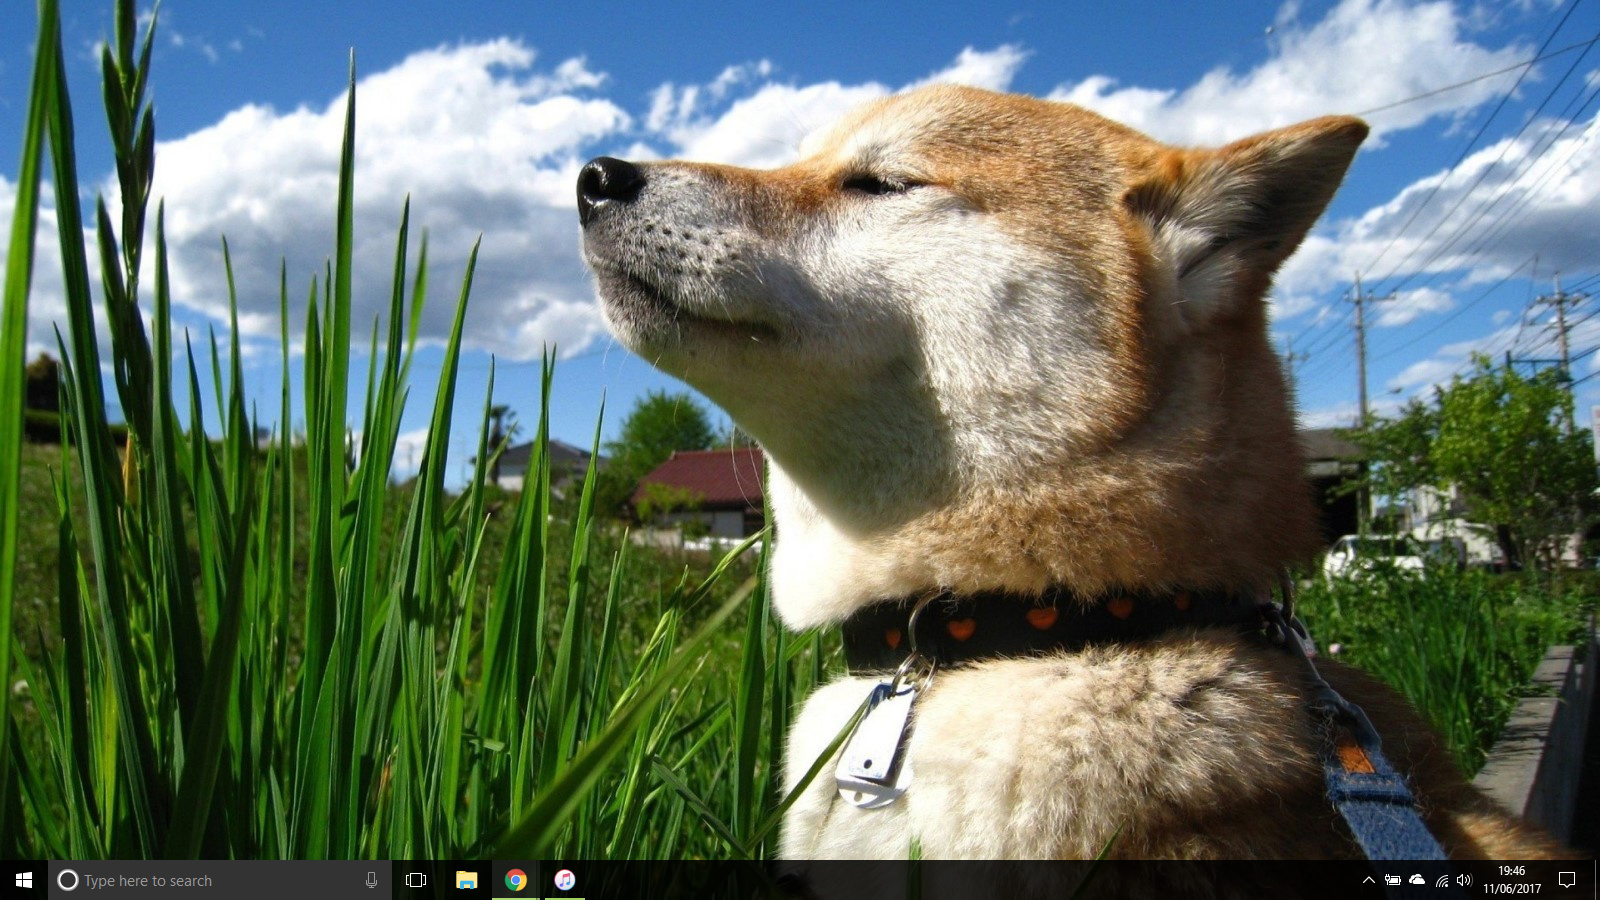Click the 19:46 clock time
The image size is (1600, 900).
(x=1511, y=871)
